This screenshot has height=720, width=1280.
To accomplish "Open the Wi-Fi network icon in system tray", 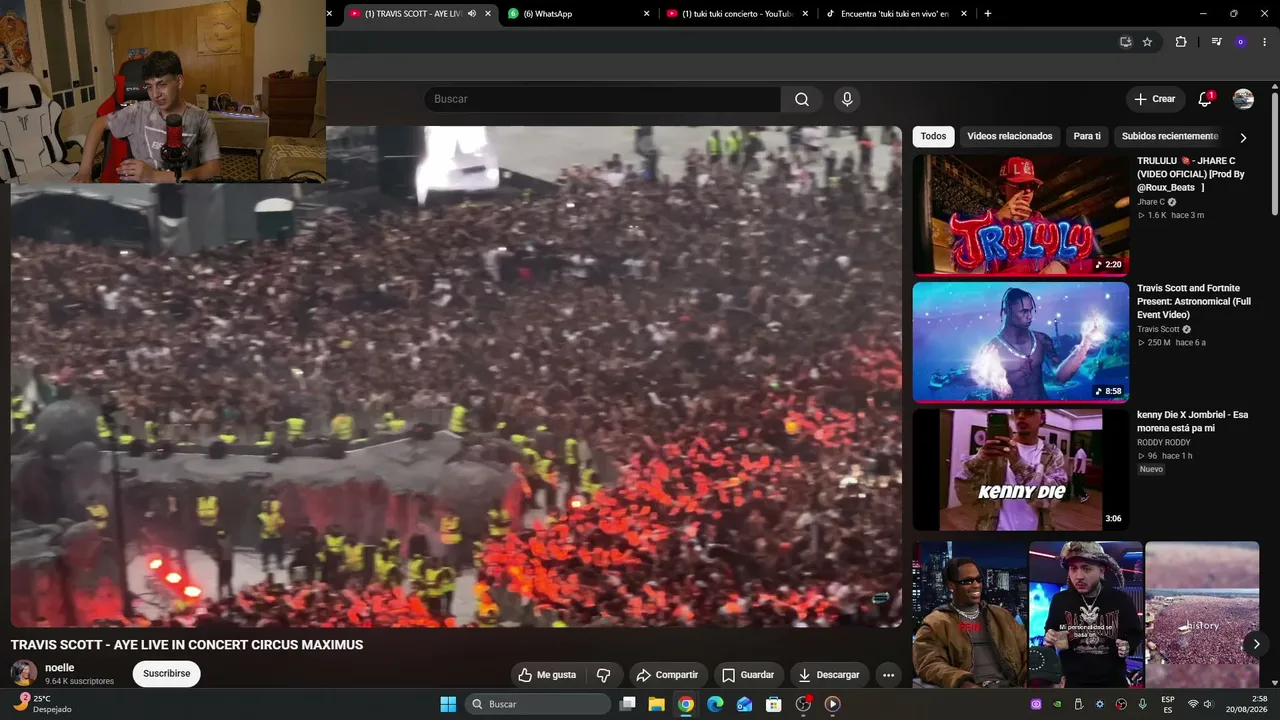I will pos(1193,704).
